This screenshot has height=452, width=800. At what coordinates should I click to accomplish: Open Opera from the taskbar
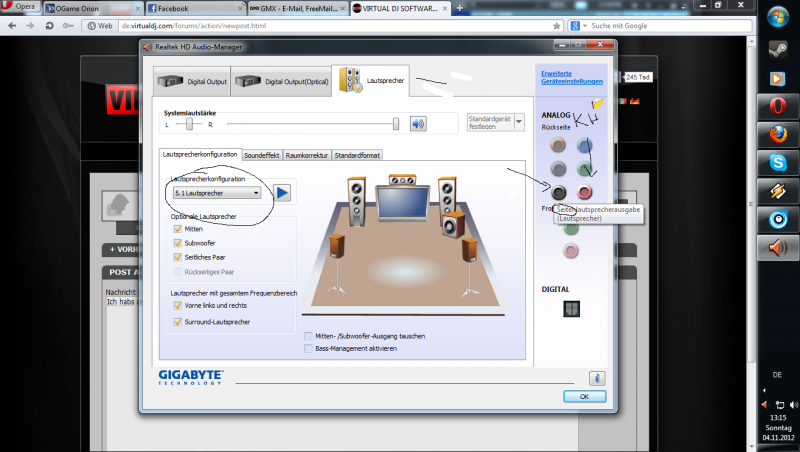pyautogui.click(x=778, y=106)
